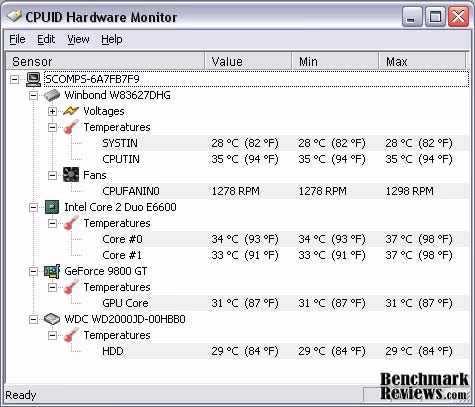Click the Max column header

(x=422, y=61)
